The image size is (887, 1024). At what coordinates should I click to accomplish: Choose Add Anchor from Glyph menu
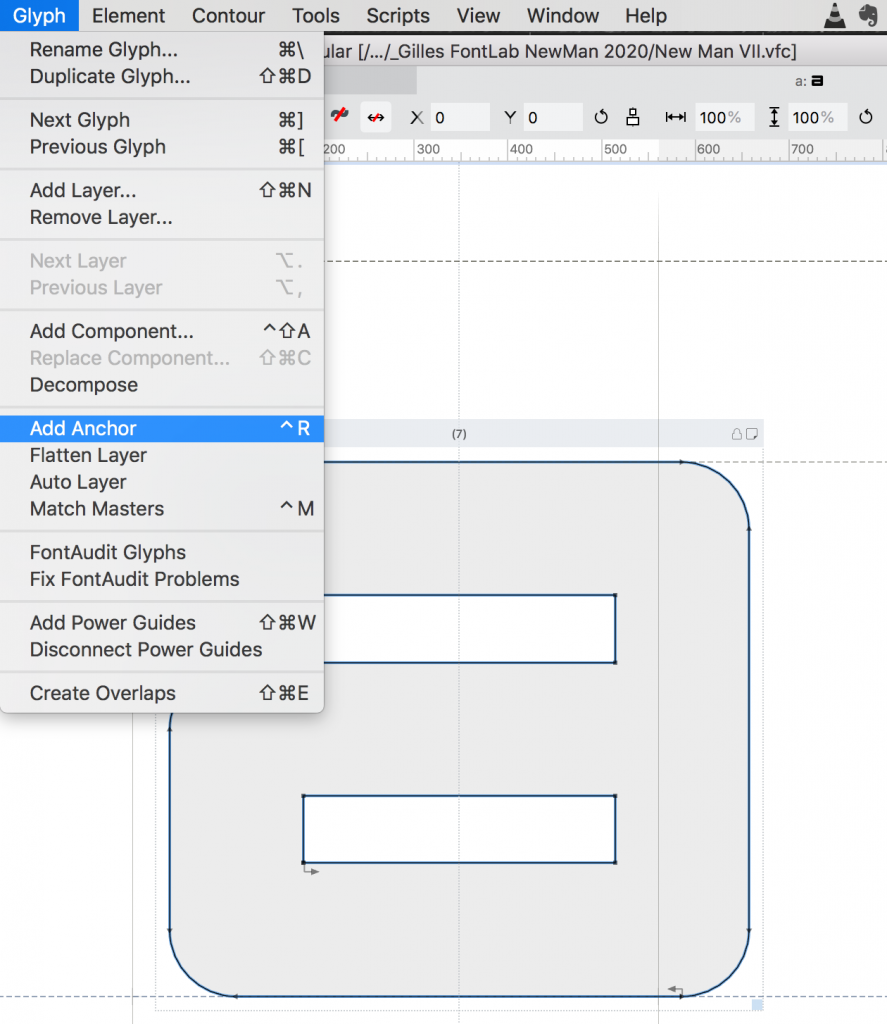[83, 428]
